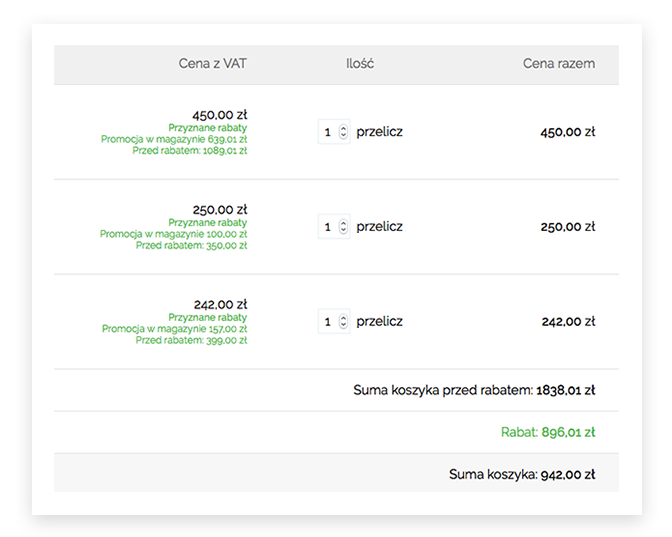Image resolution: width=672 pixels, height=537 pixels.
Task: Increase quantity arrow for the 450,00 zł item
Action: (343, 129)
